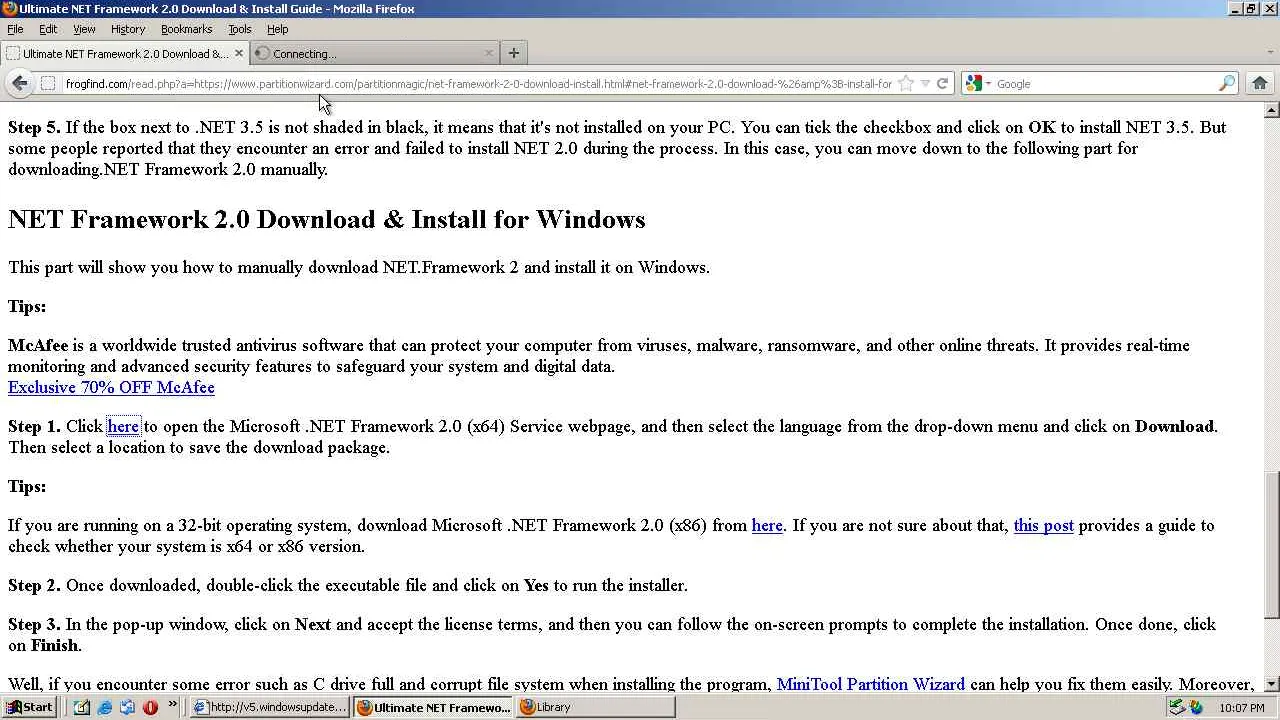The image size is (1280, 720).
Task: Click the Show Desktop quick launch icon
Action: pos(81,707)
